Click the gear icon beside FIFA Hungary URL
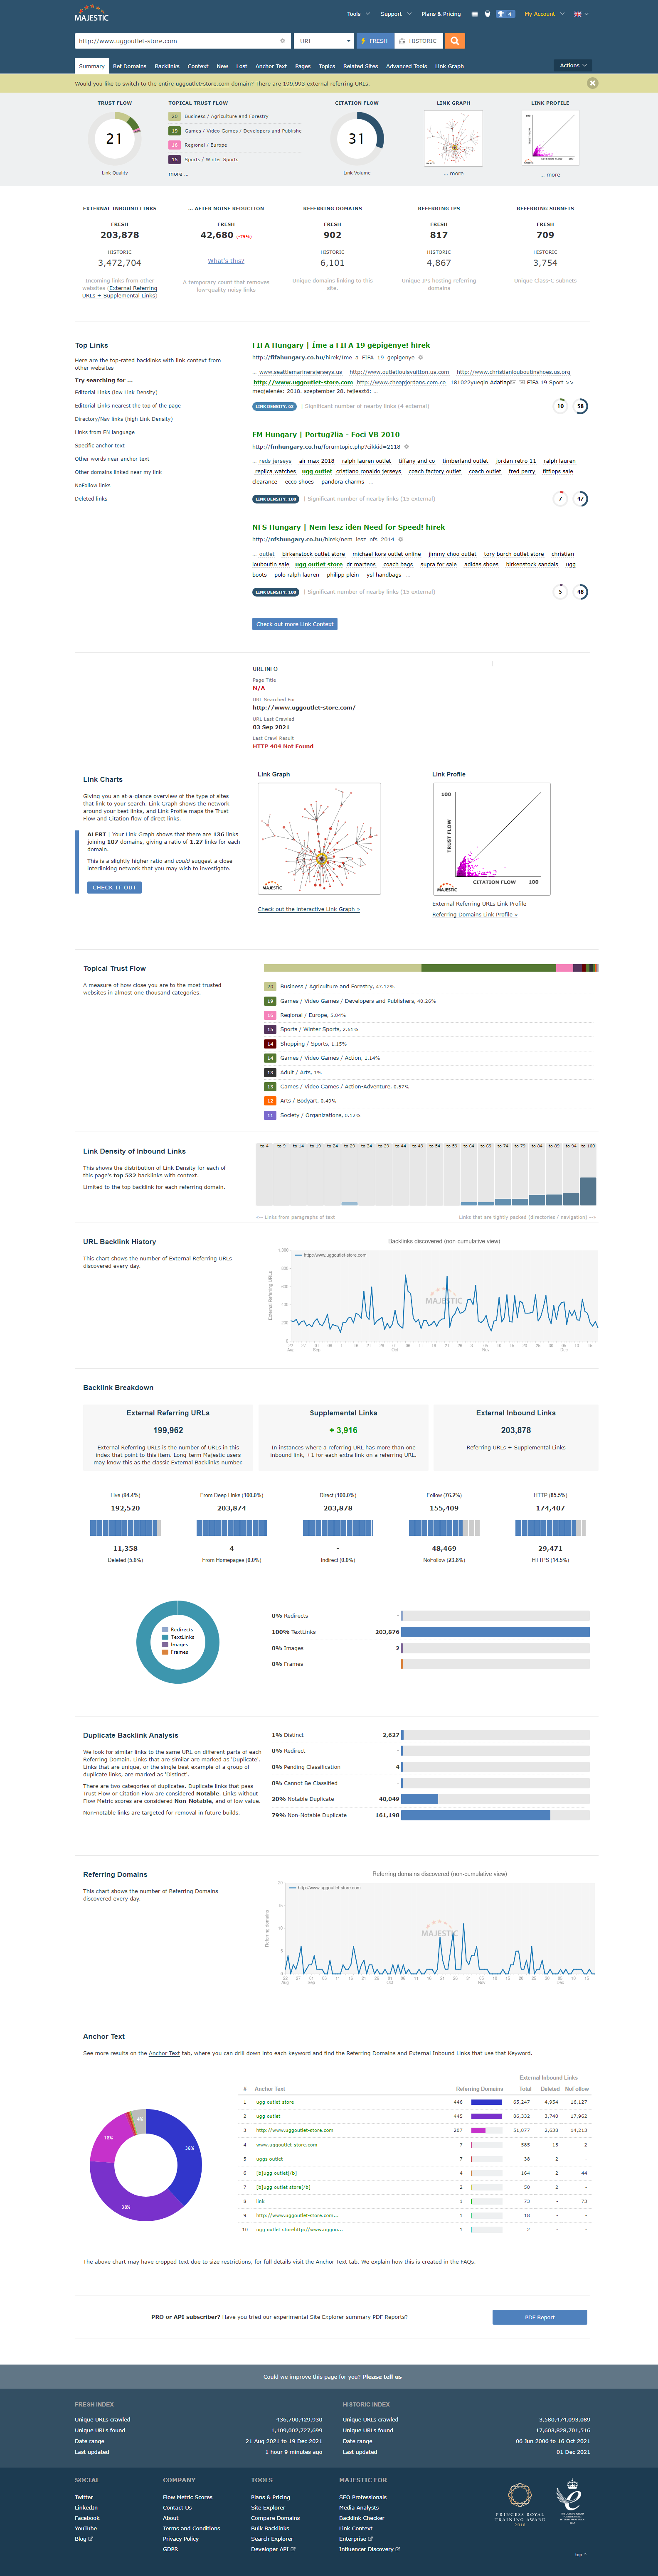658x2576 pixels. 420,357
